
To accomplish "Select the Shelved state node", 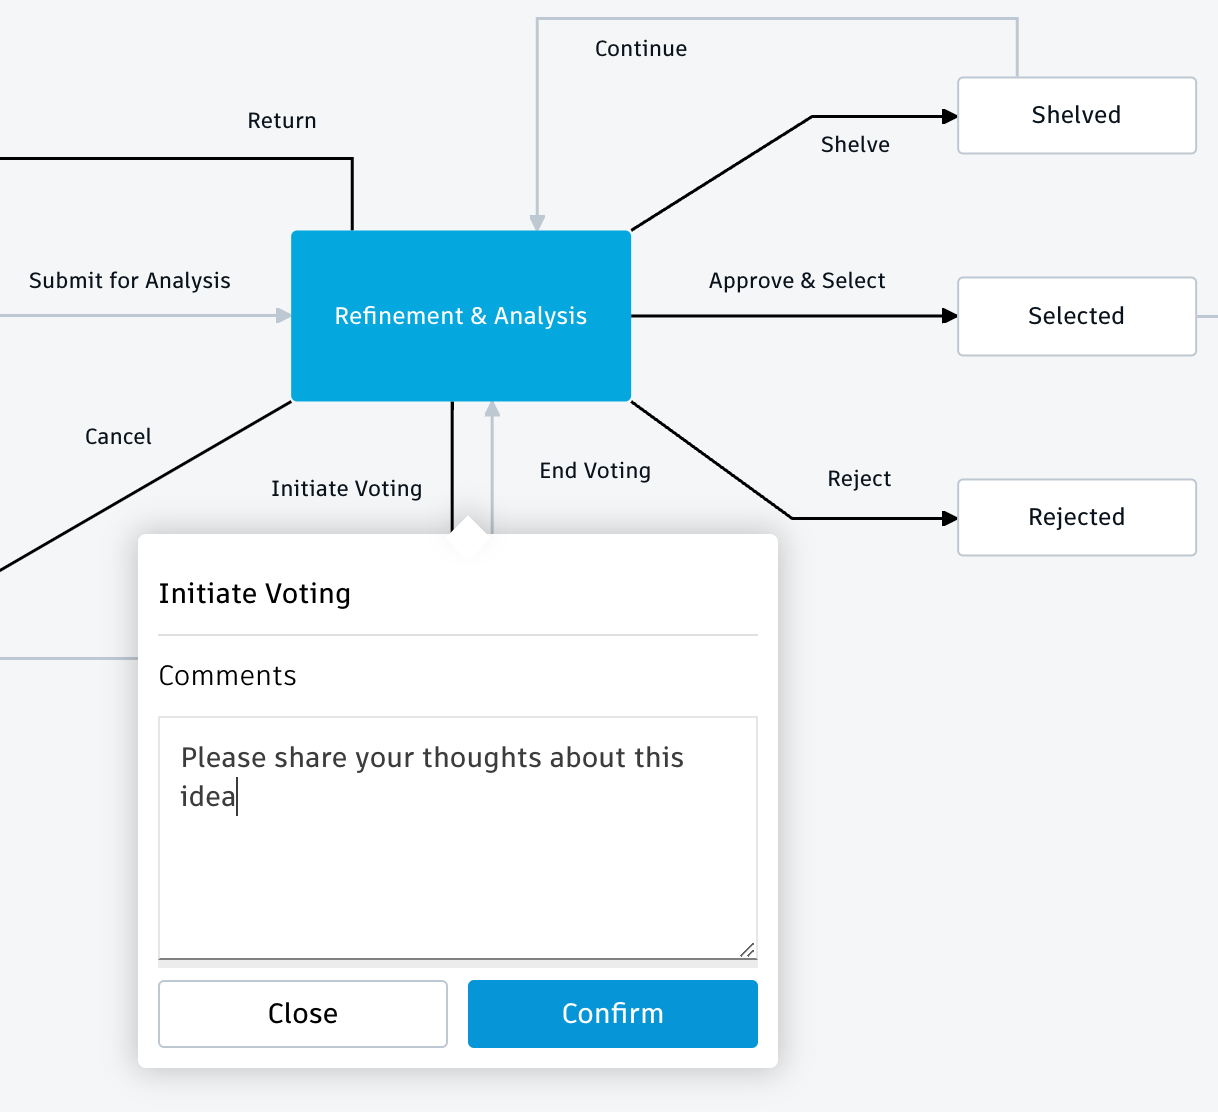I will point(1076,116).
